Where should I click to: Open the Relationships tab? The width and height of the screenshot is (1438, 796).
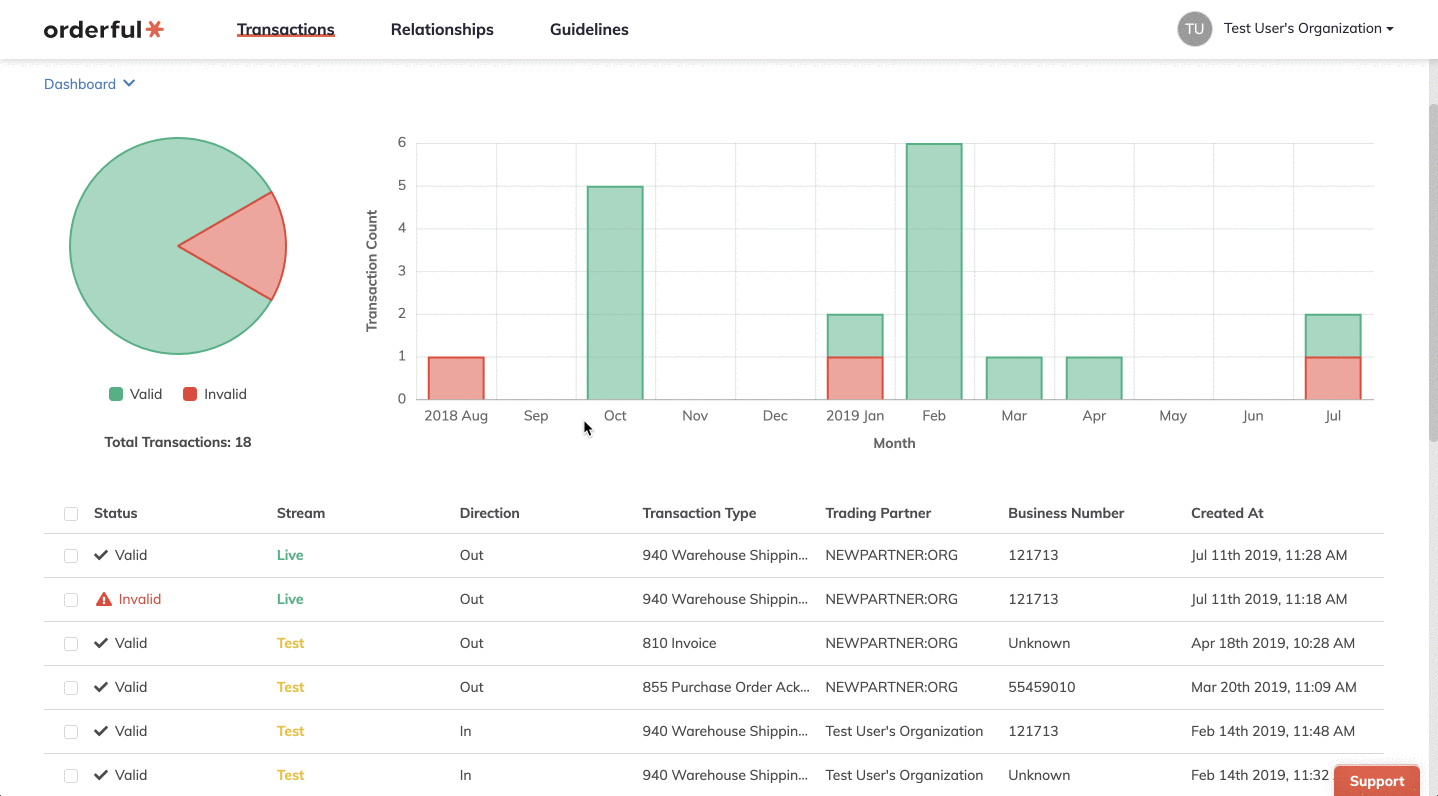tap(442, 30)
